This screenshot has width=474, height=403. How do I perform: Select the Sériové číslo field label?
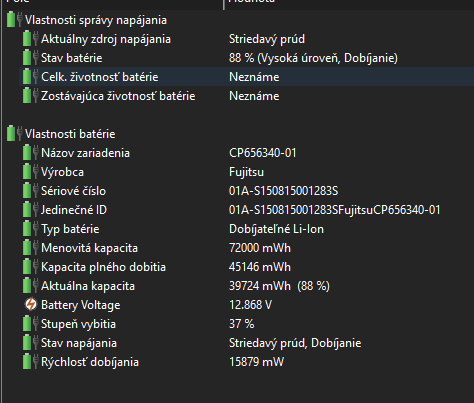(x=73, y=191)
